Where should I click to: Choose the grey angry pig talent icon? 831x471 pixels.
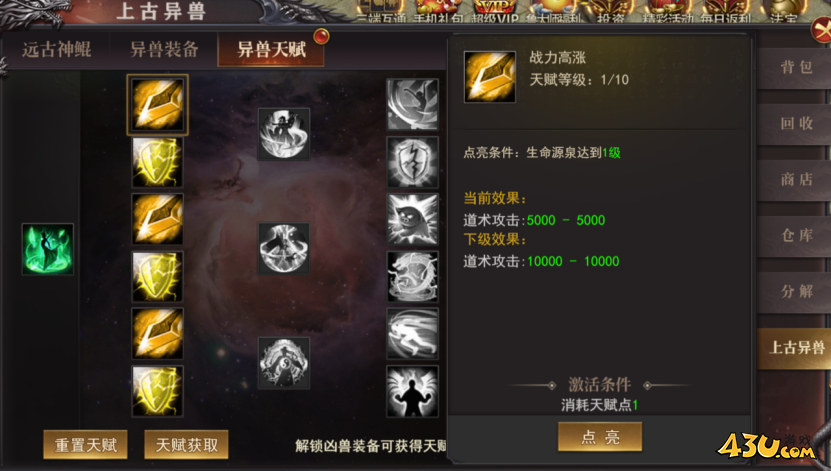pyautogui.click(x=412, y=219)
